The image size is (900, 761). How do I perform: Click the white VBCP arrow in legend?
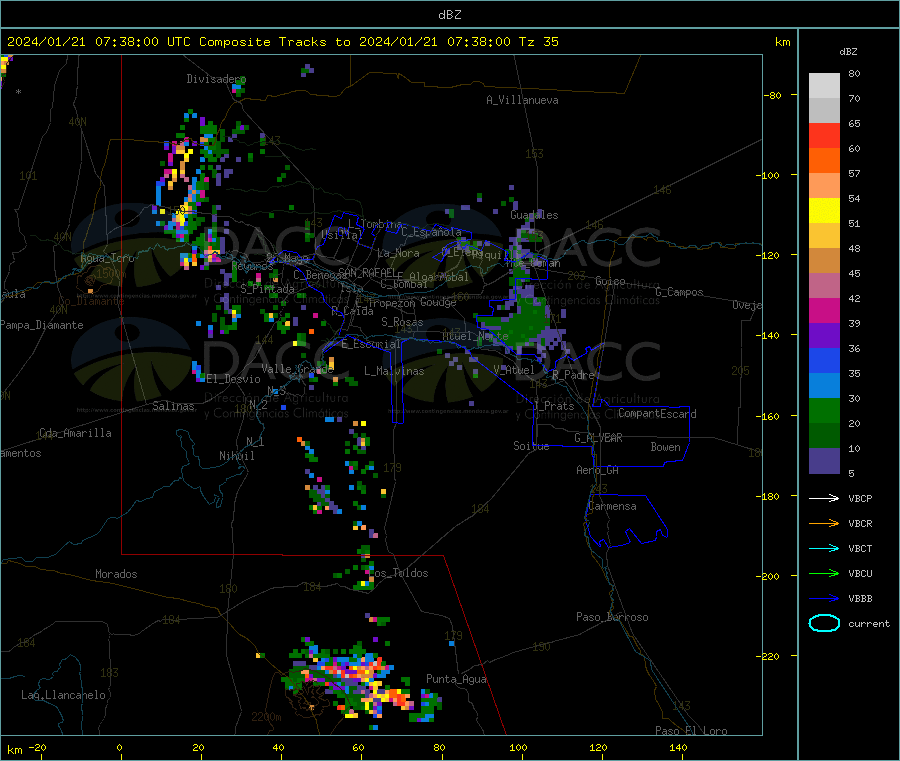point(824,498)
